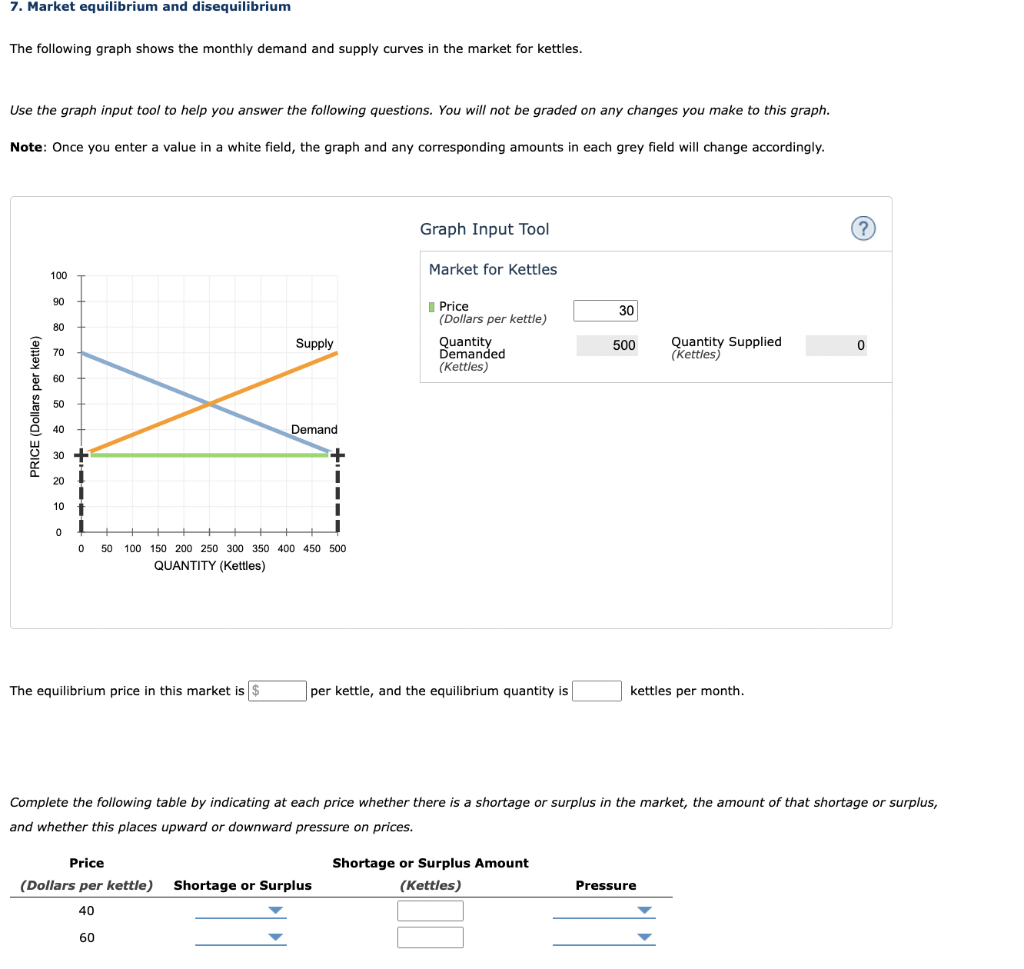This screenshot has height=969, width=1024.
Task: Click the Graph Input Tool title
Action: (484, 228)
